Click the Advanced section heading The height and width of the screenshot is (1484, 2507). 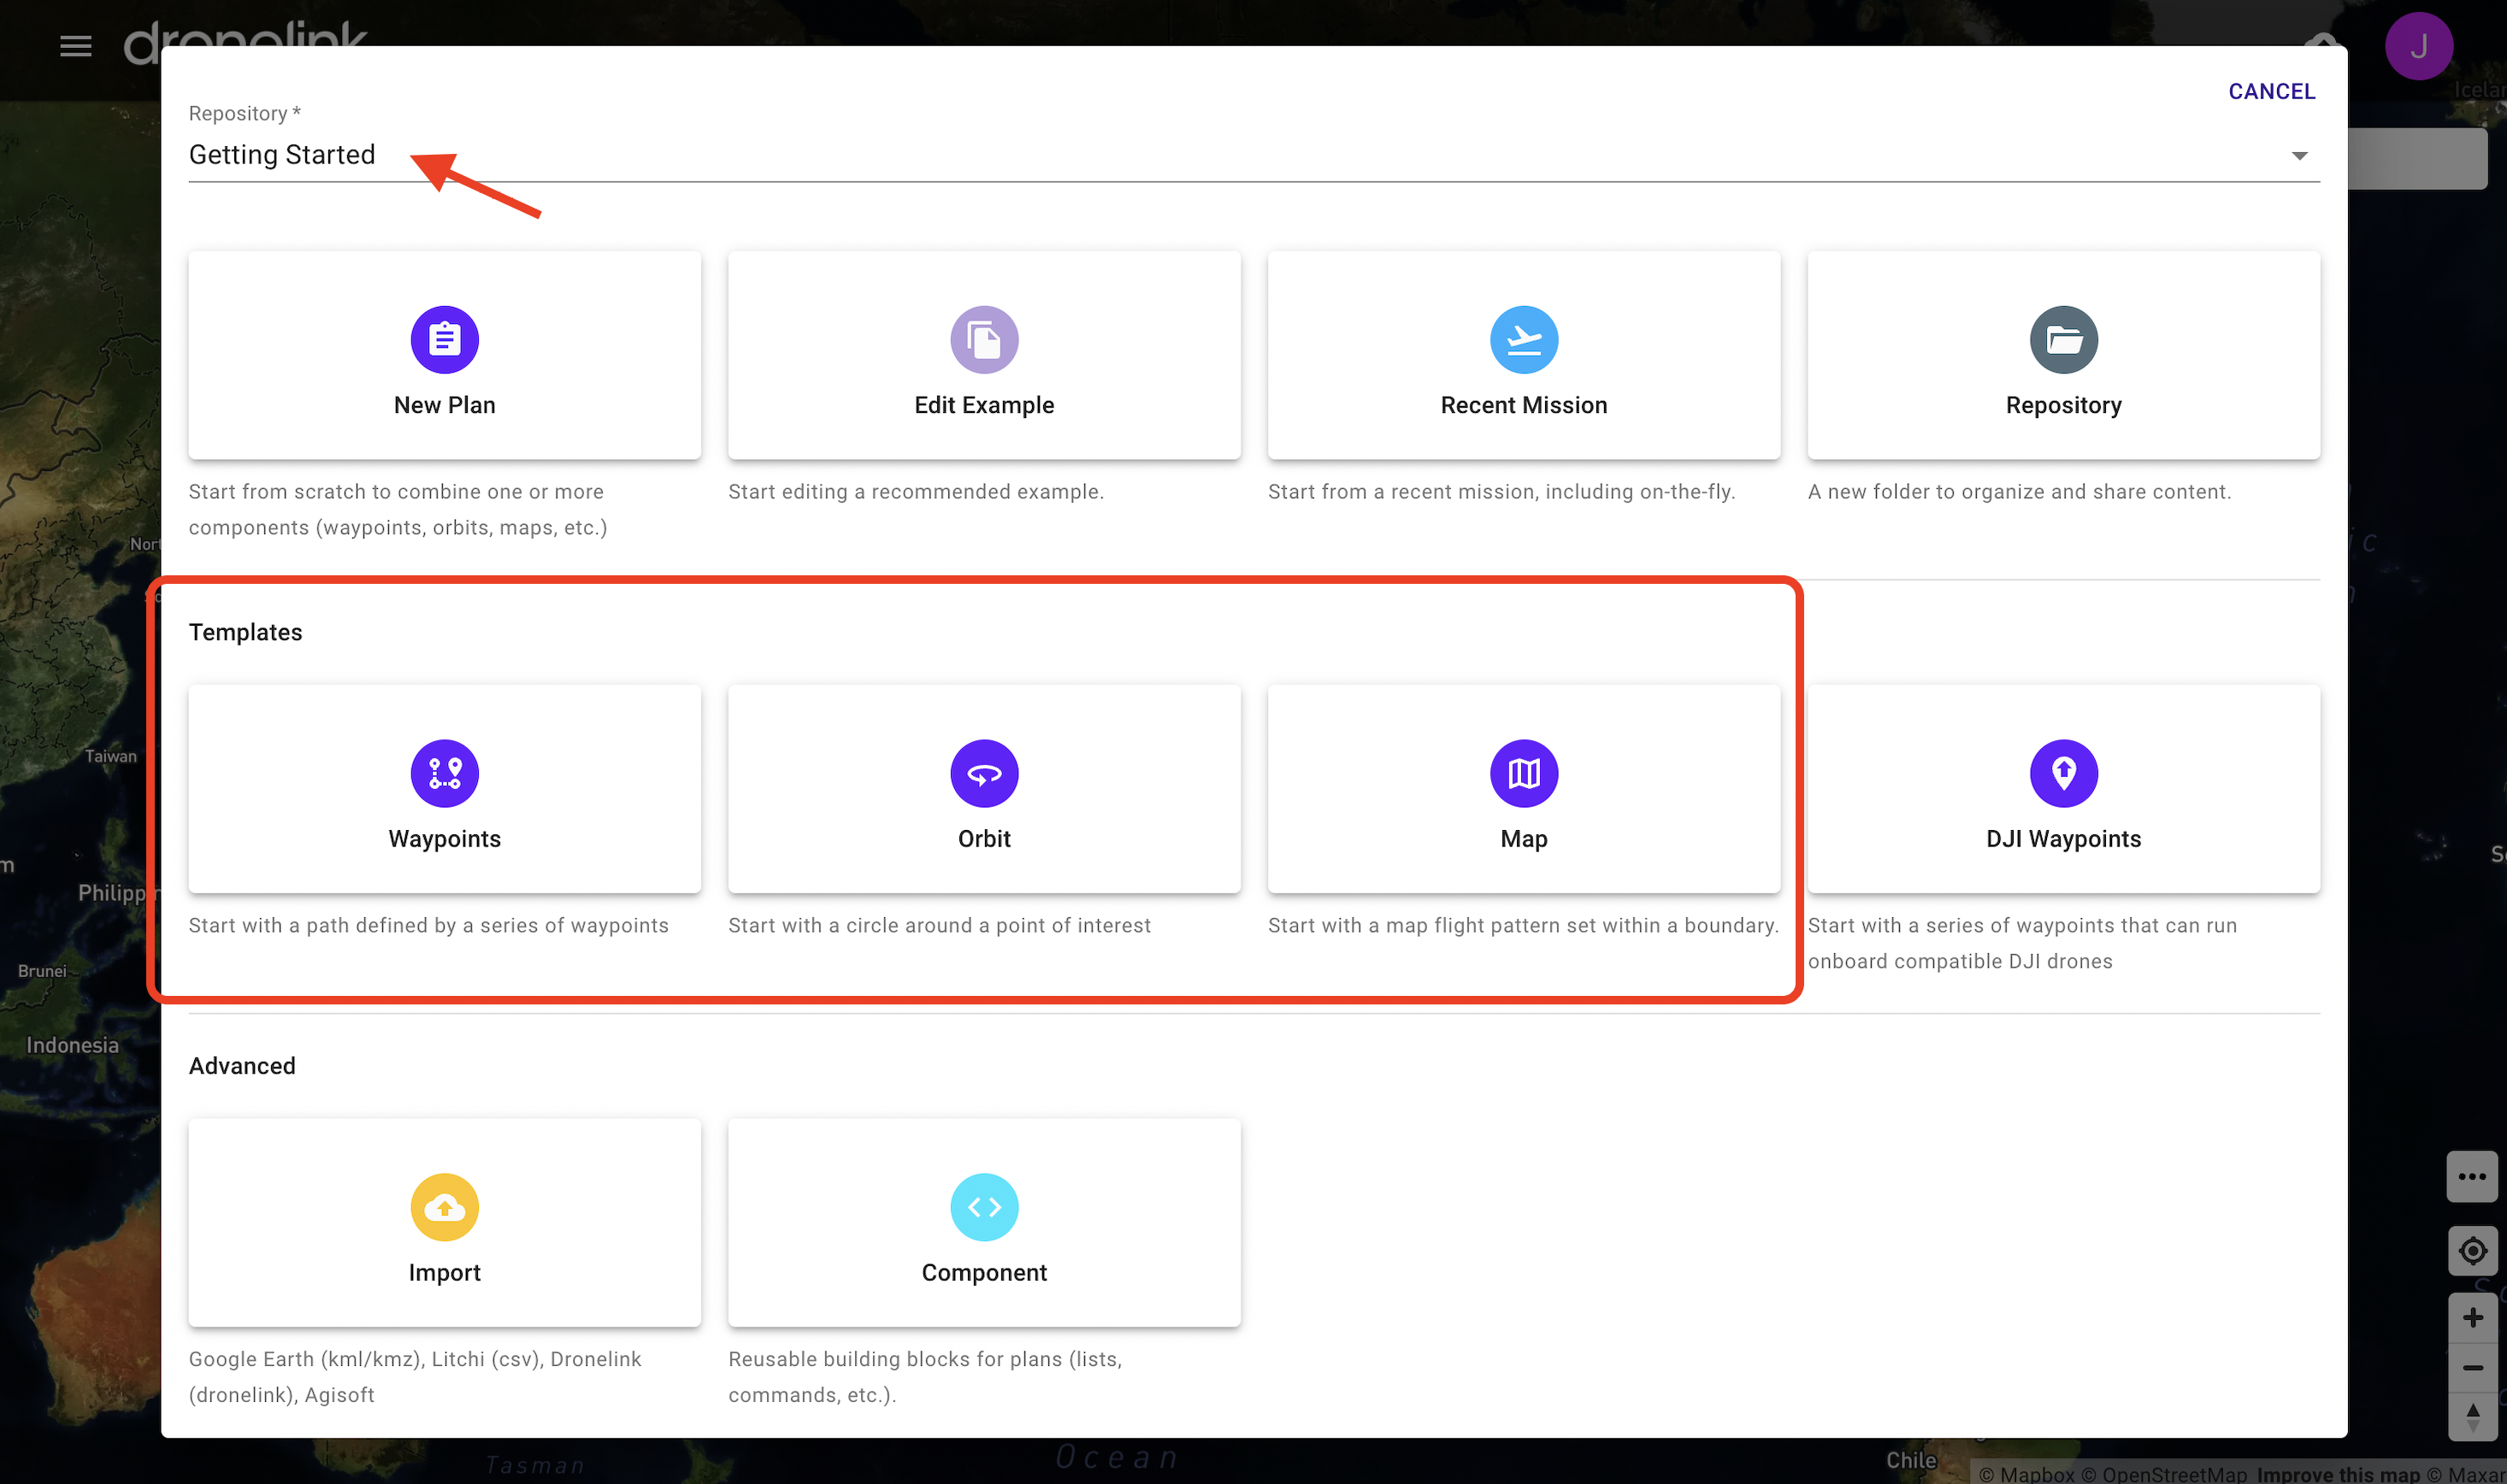242,1066
